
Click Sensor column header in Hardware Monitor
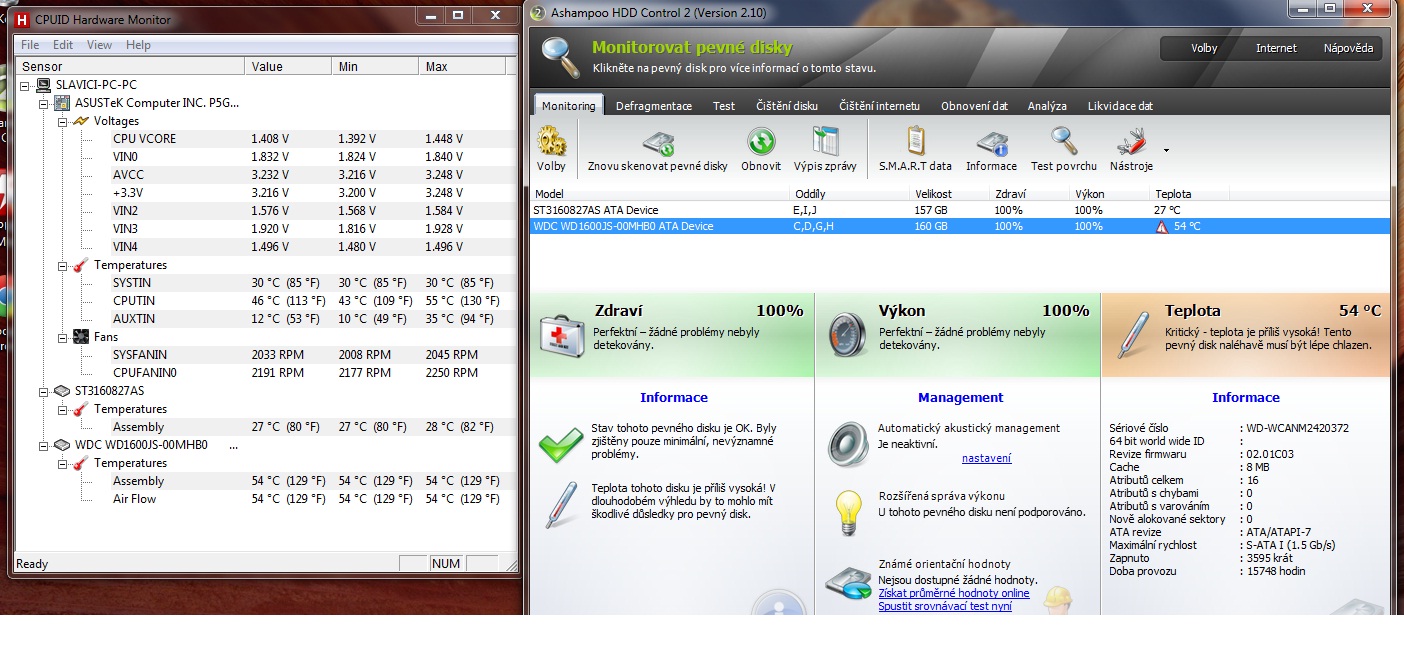coord(130,67)
